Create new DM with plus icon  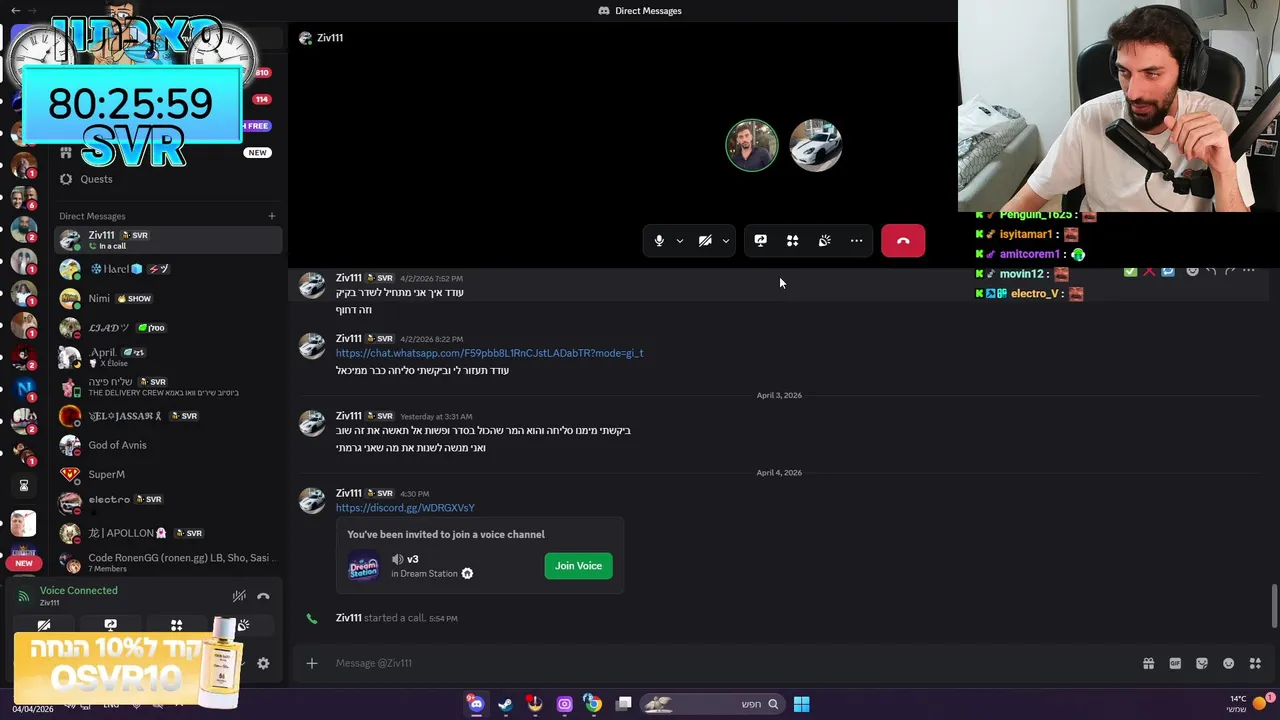(271, 216)
